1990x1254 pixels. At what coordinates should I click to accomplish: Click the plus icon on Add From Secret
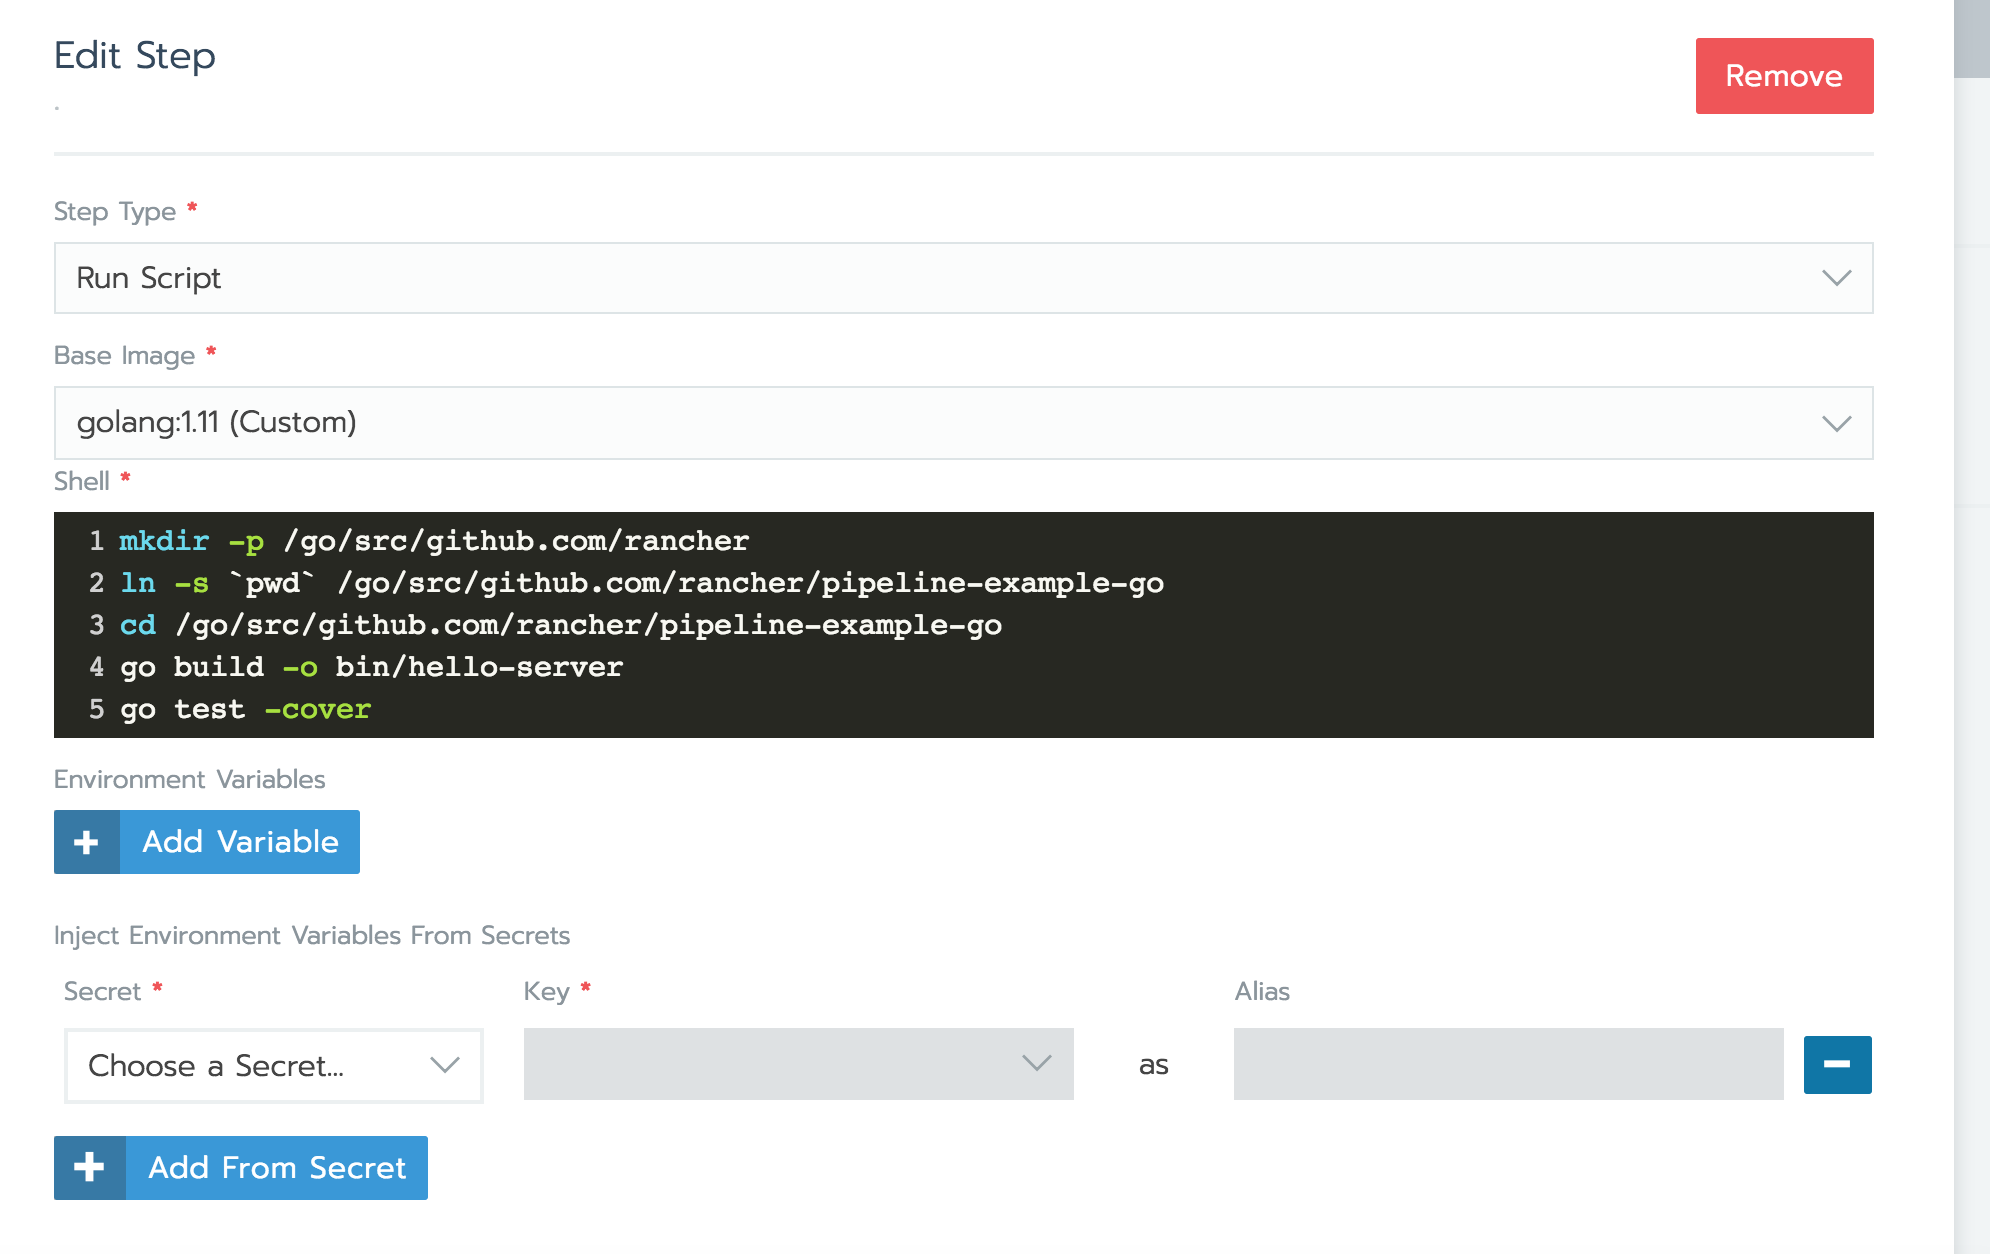tap(90, 1167)
